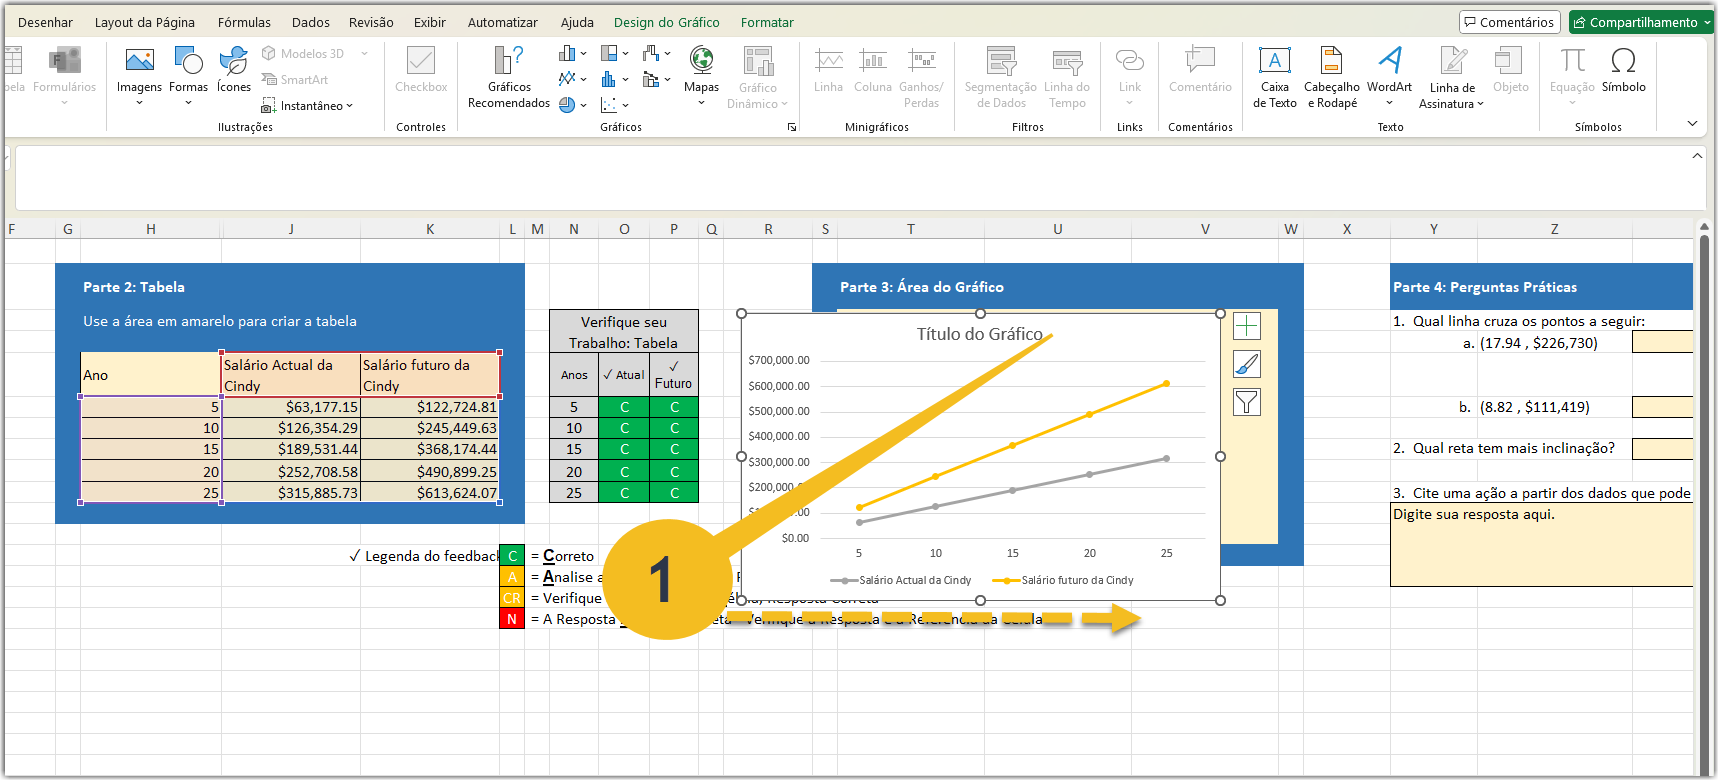
Task: Switch to the Automatizar tab
Action: [503, 22]
